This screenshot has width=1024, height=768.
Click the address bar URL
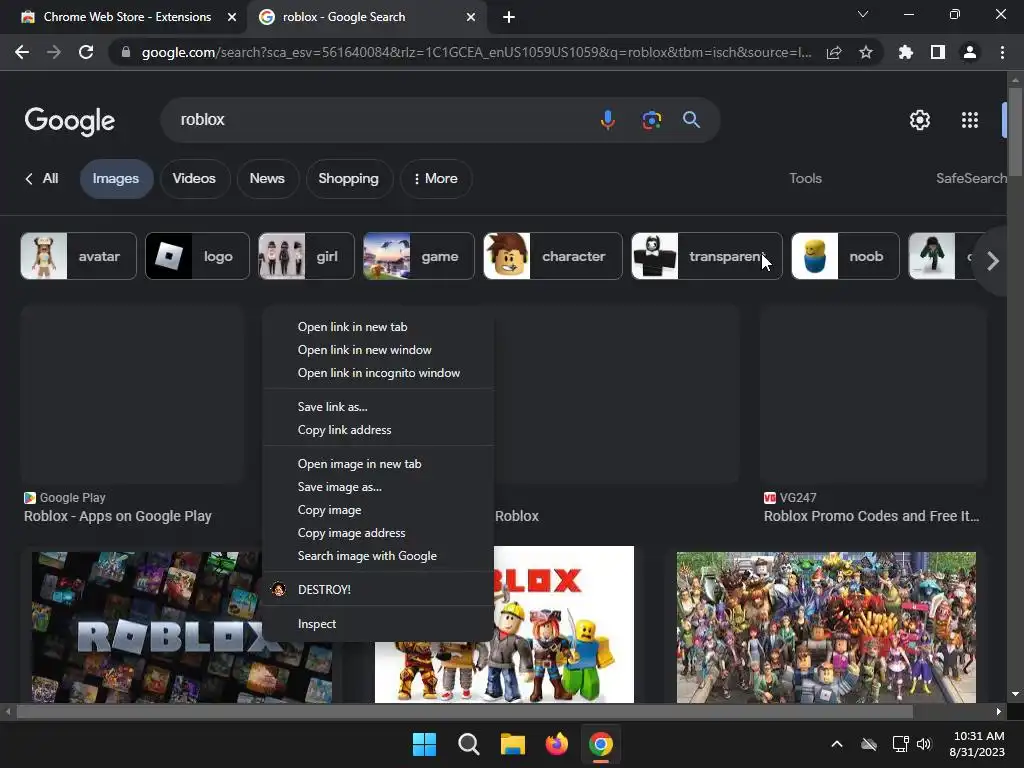pyautogui.click(x=475, y=52)
